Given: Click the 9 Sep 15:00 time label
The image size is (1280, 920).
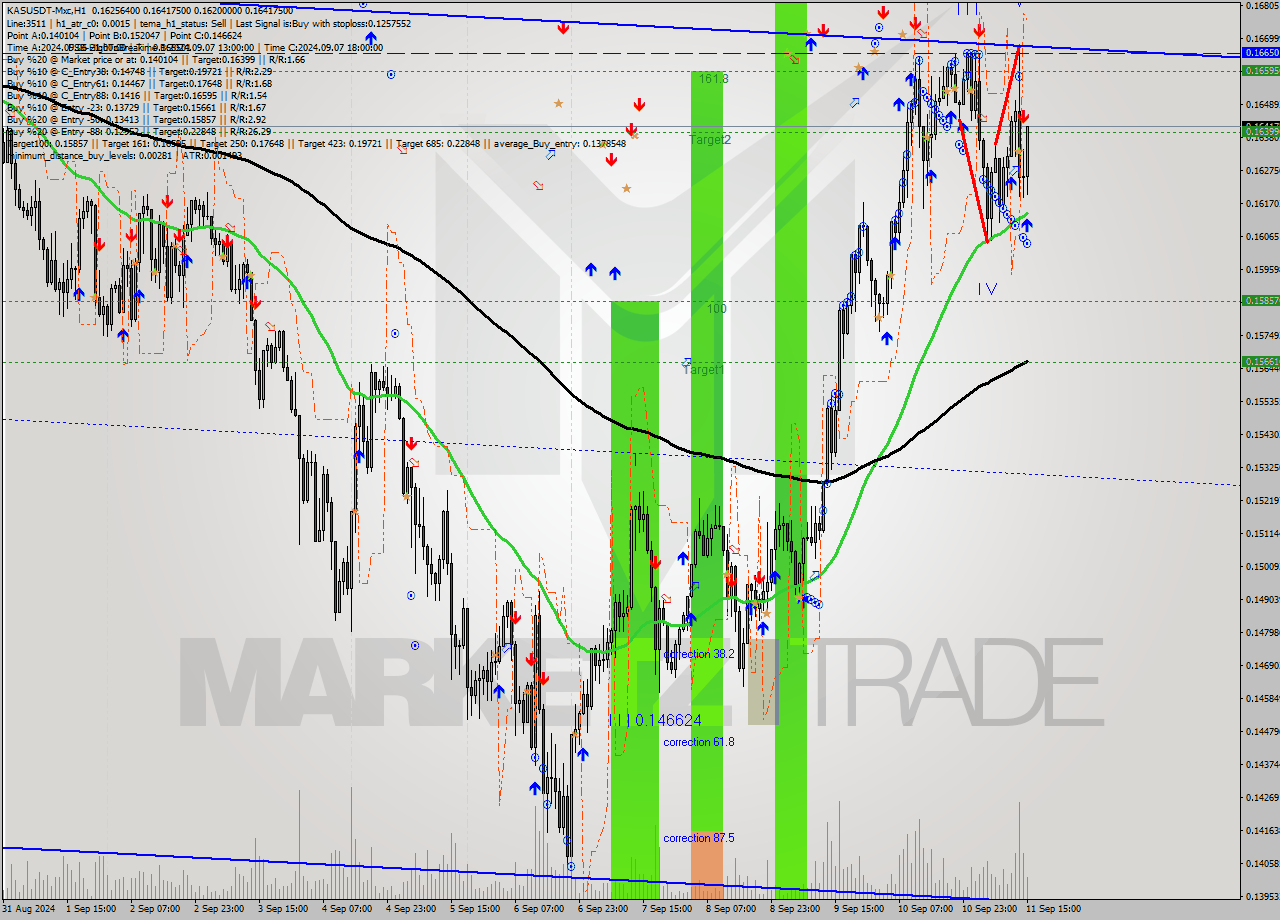Looking at the screenshot, I should 860,909.
